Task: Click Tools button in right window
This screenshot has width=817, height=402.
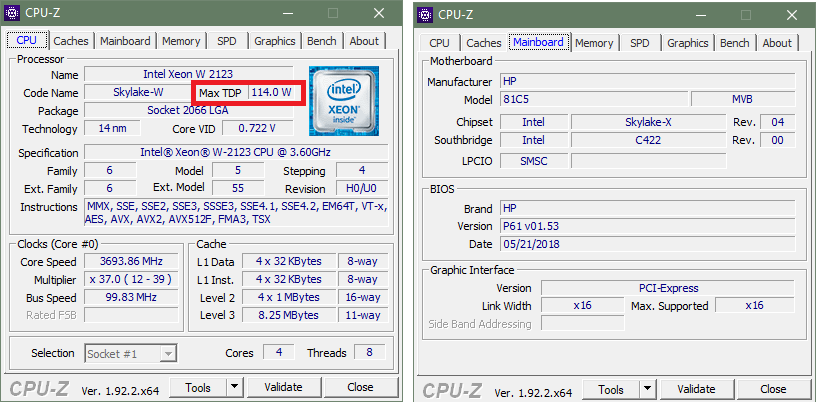Action: tap(611, 389)
